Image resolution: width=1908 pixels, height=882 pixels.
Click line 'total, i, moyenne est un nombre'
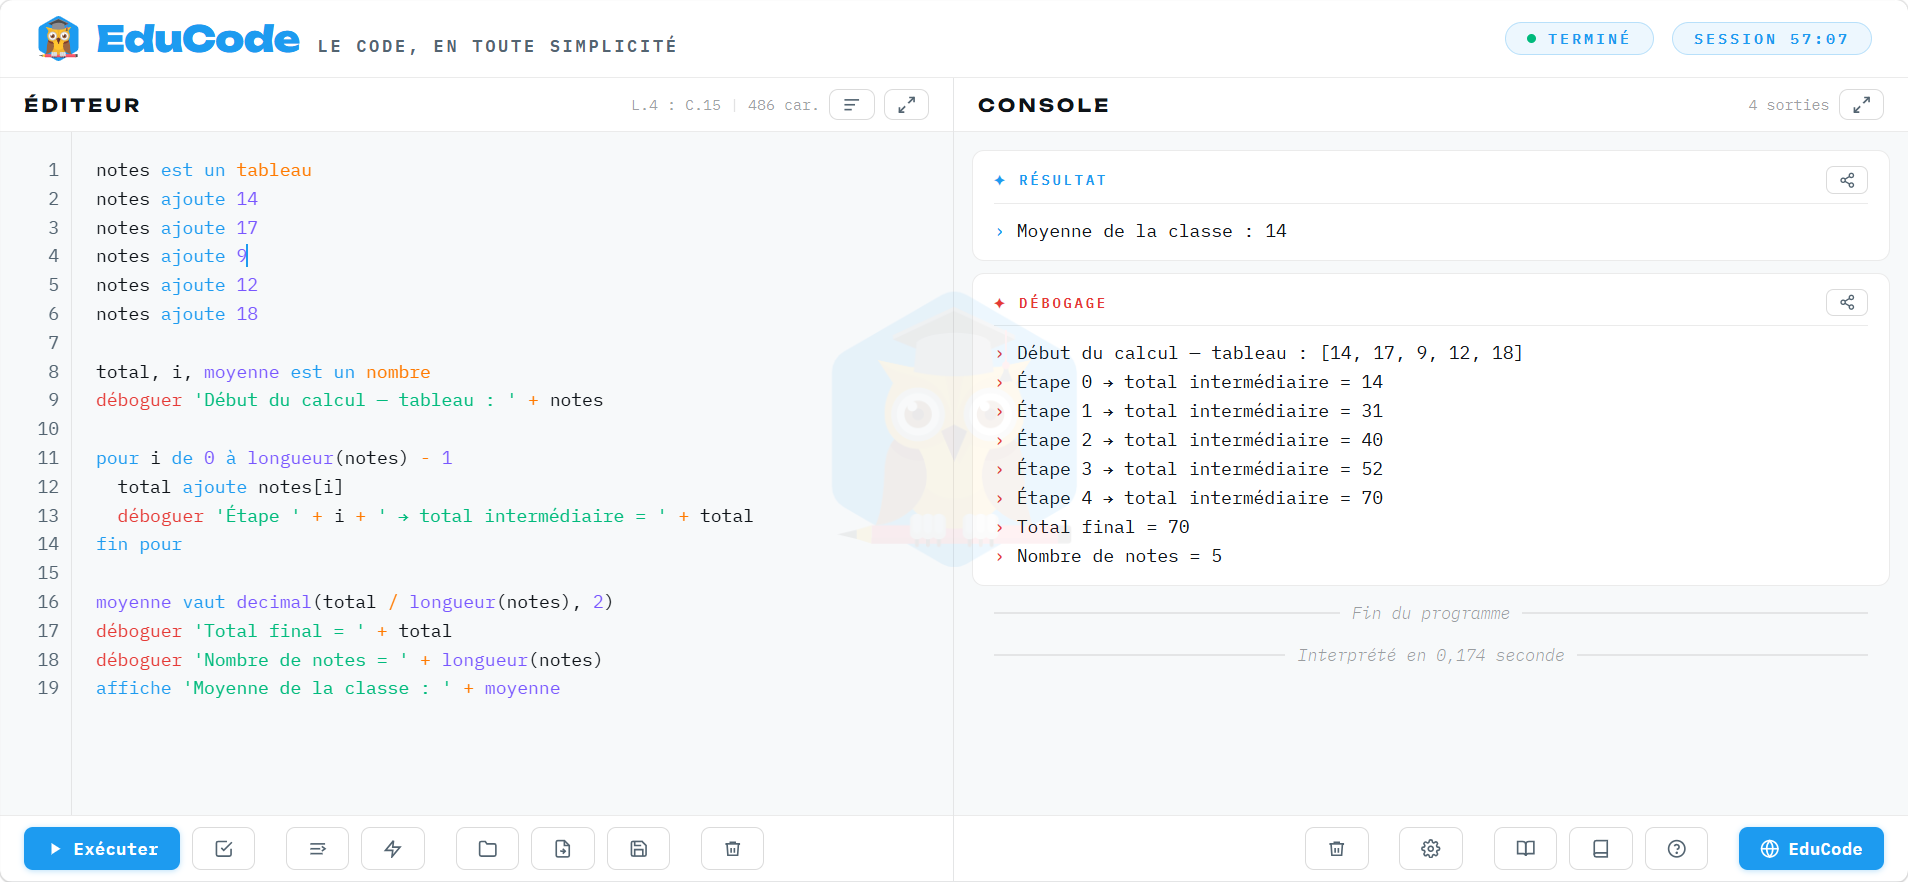[x=263, y=372]
